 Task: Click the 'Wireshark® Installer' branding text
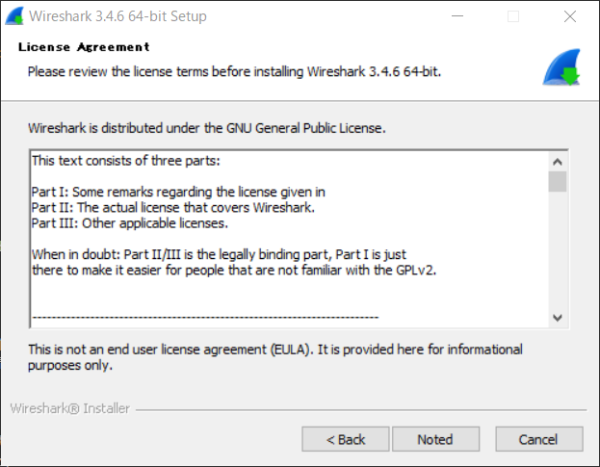pyautogui.click(x=70, y=408)
